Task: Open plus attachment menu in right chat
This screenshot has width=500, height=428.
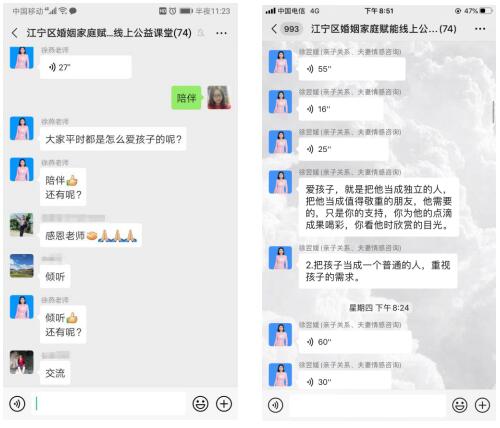Action: 482,405
